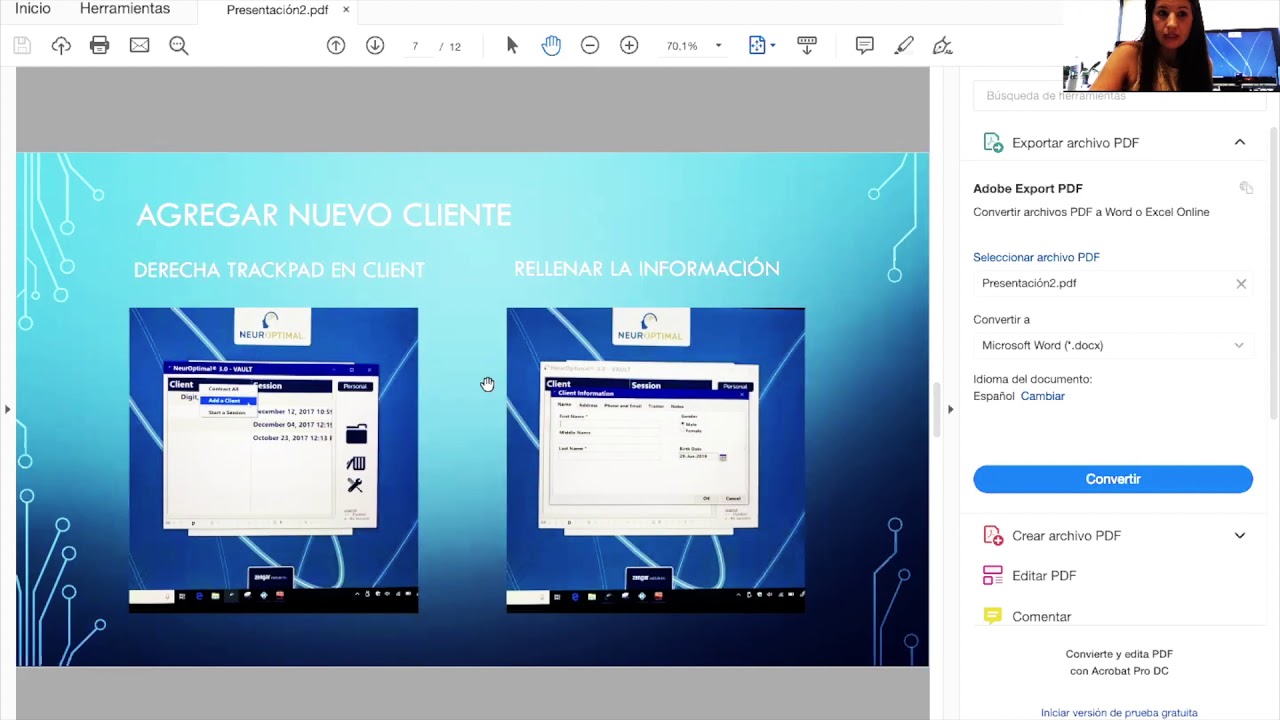This screenshot has width=1280, height=720.
Task: Open the sign document tool
Action: tap(942, 45)
